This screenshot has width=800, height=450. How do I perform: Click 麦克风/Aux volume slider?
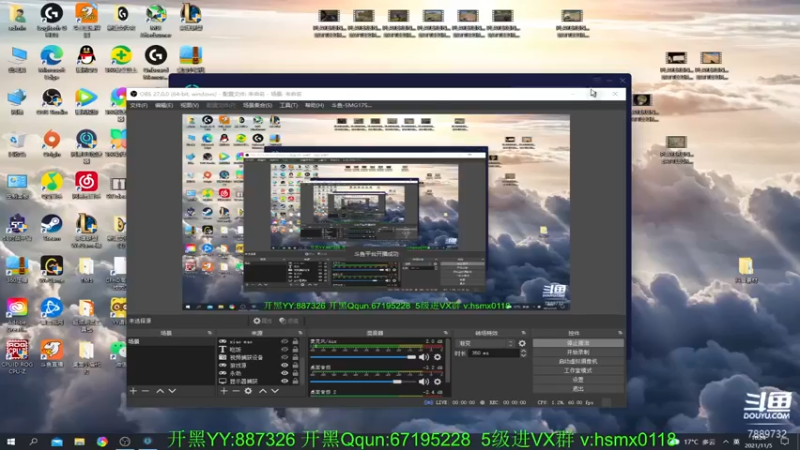click(363, 357)
